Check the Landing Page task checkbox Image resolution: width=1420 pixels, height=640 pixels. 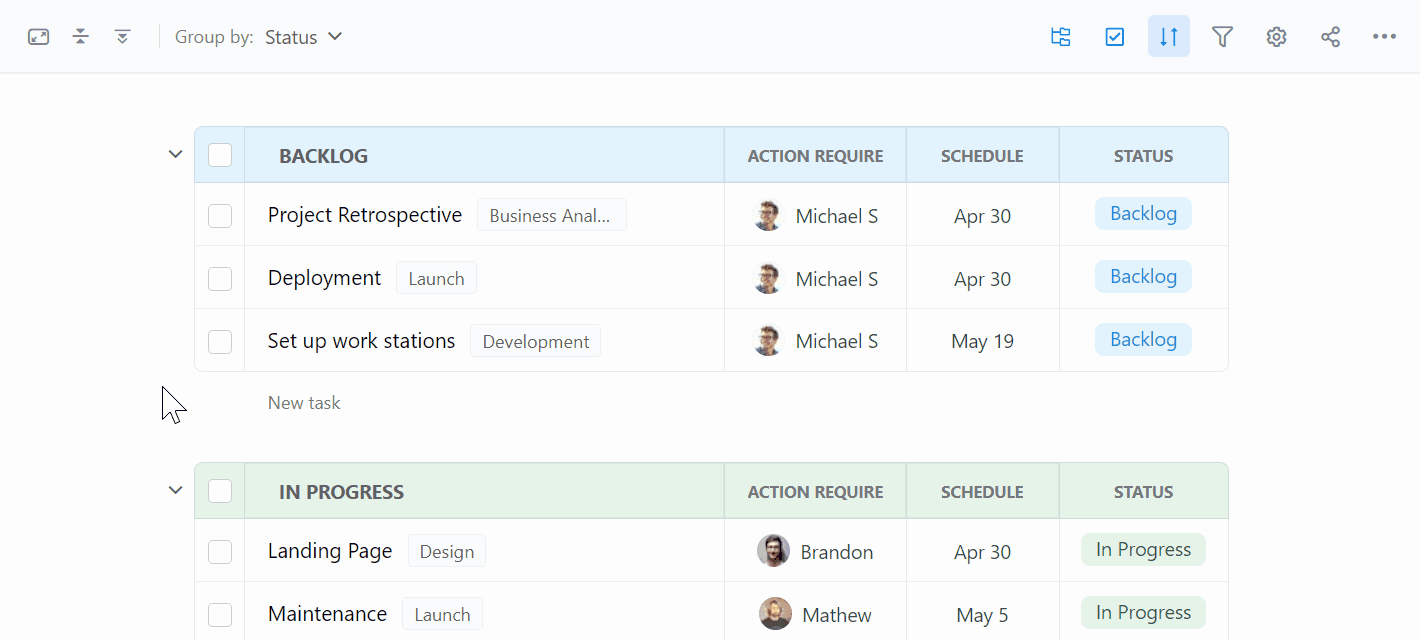click(220, 552)
